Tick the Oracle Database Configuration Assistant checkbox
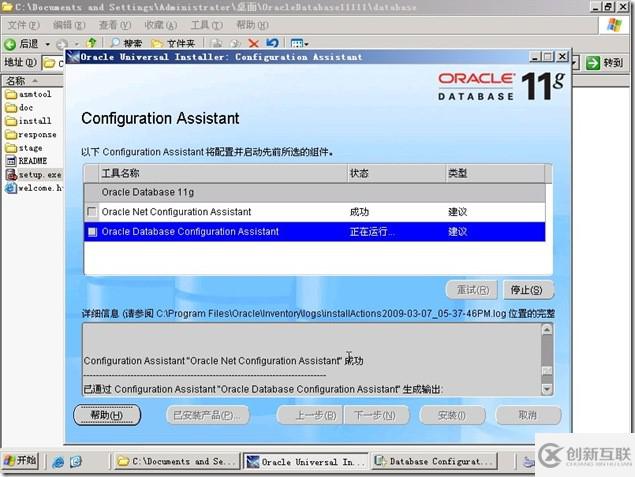Viewport: 635px width, 477px height. [92, 232]
